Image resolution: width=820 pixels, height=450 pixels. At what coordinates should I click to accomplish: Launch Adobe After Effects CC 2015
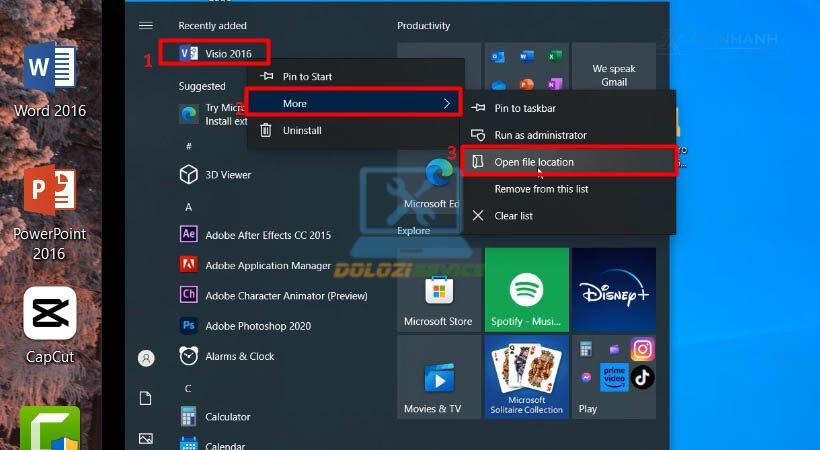tap(267, 235)
